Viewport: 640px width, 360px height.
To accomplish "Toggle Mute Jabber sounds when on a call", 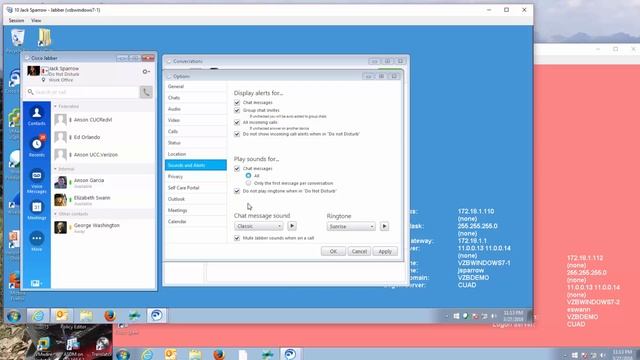I will click(x=237, y=238).
